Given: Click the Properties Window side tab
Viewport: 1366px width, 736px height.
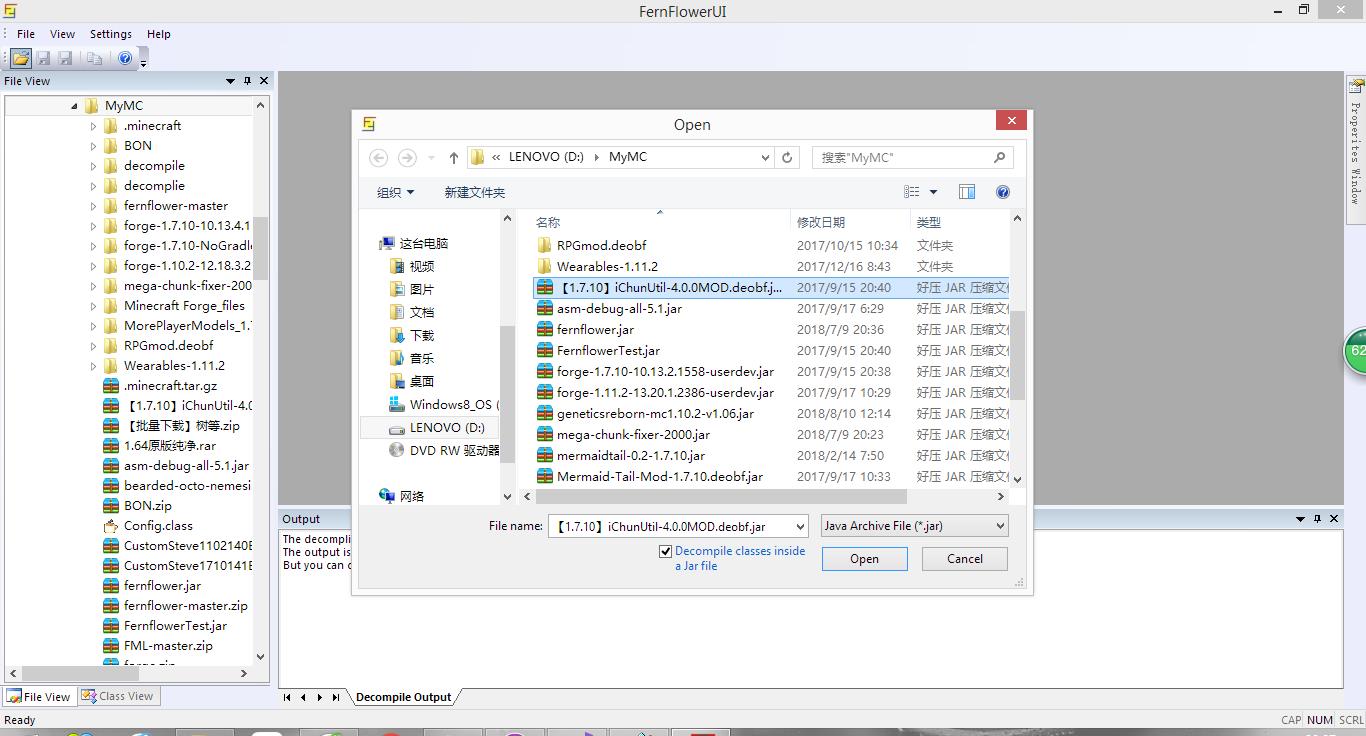Looking at the screenshot, I should click(x=1355, y=152).
